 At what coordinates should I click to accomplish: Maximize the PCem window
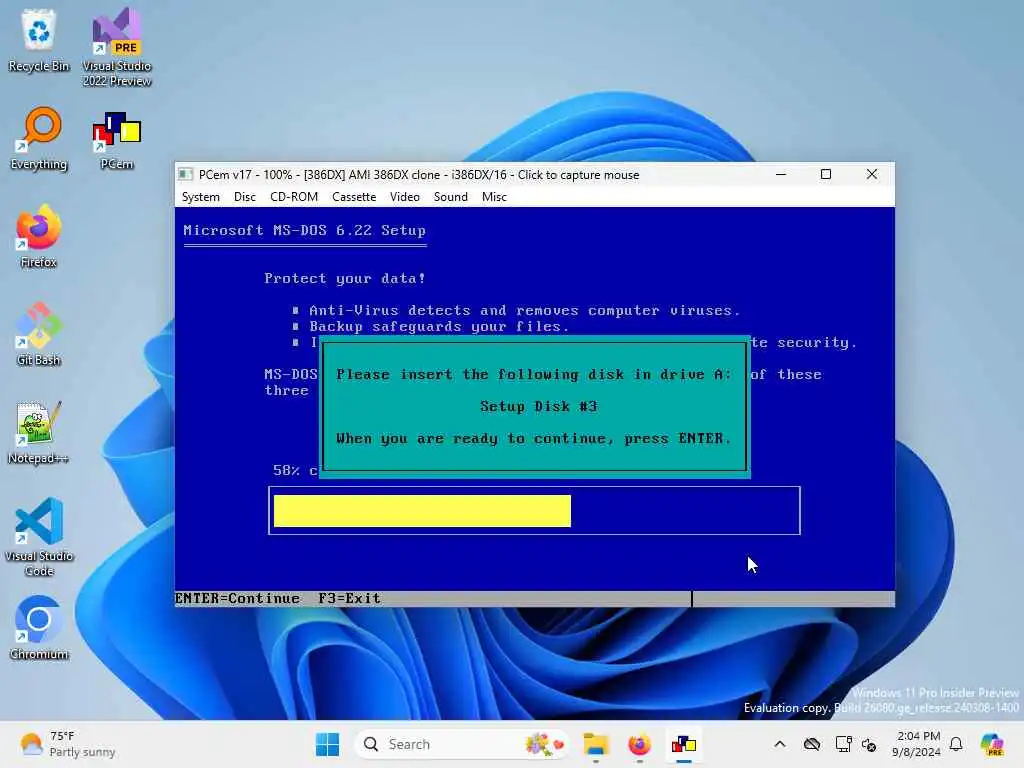(x=826, y=174)
